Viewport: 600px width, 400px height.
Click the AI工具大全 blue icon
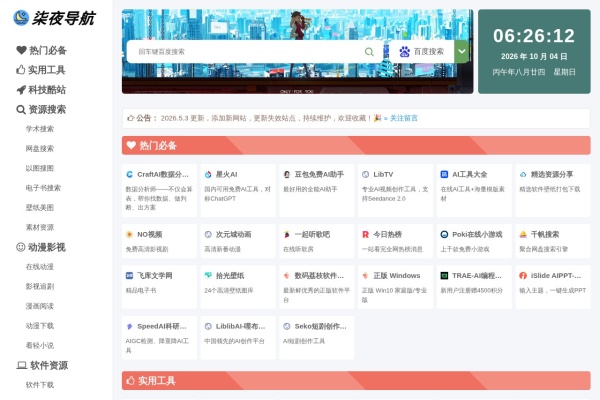coord(444,175)
